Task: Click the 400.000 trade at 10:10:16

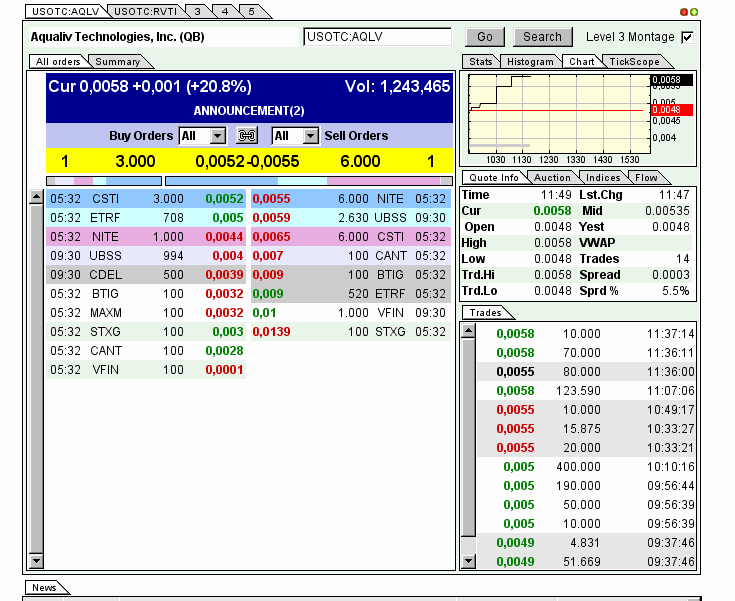Action: click(x=586, y=466)
